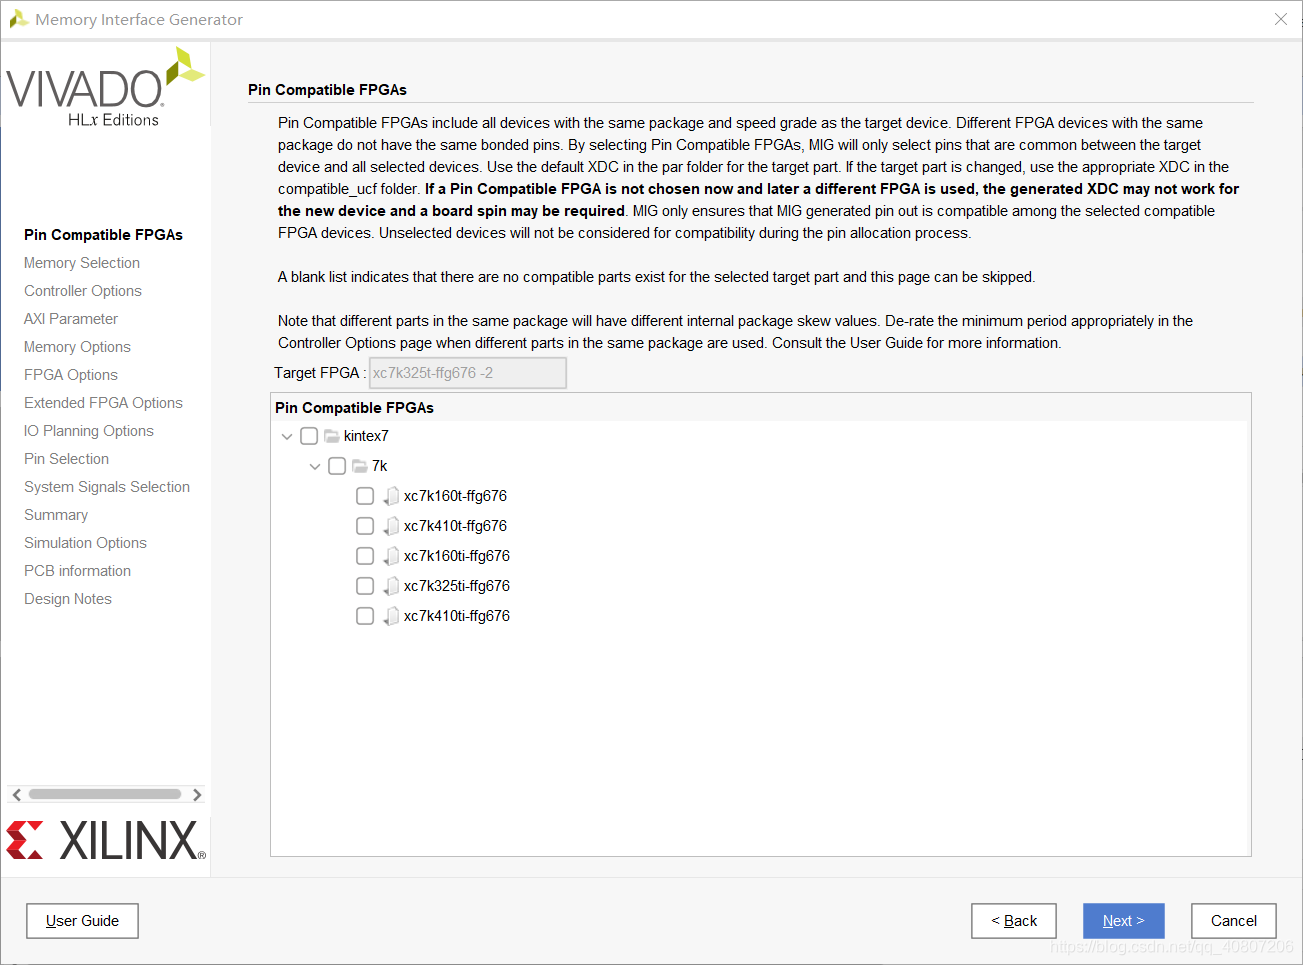This screenshot has width=1303, height=965.
Task: Open the AXI Parameter step
Action: 71,319
